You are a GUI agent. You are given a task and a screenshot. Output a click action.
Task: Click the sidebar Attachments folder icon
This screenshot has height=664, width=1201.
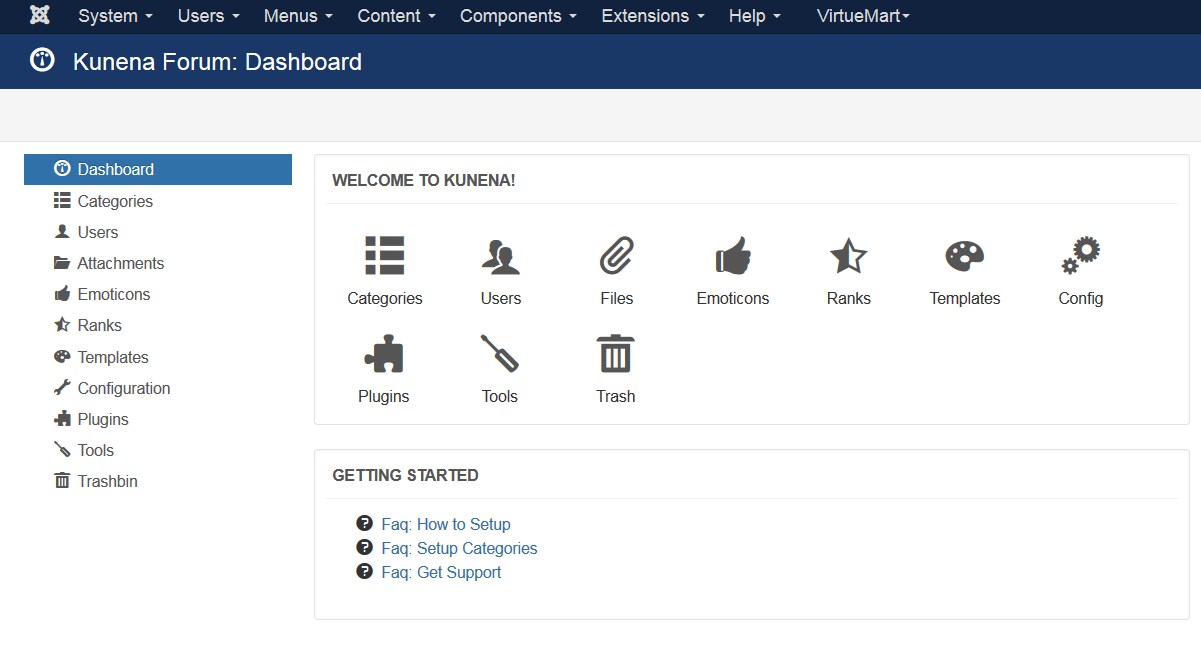pos(62,263)
